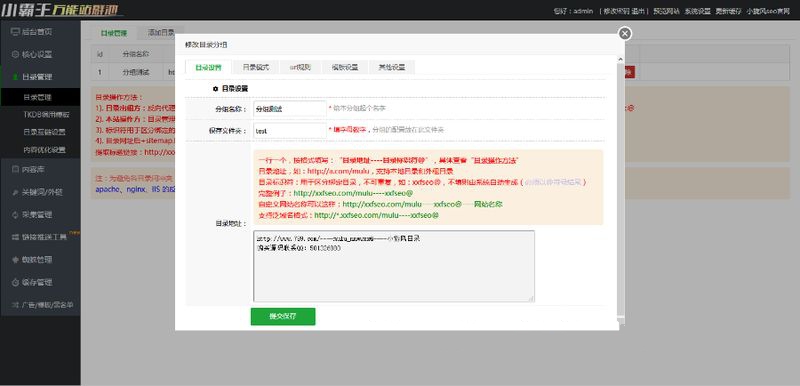Open the TKDB调用模板 submenu item

tap(40, 115)
